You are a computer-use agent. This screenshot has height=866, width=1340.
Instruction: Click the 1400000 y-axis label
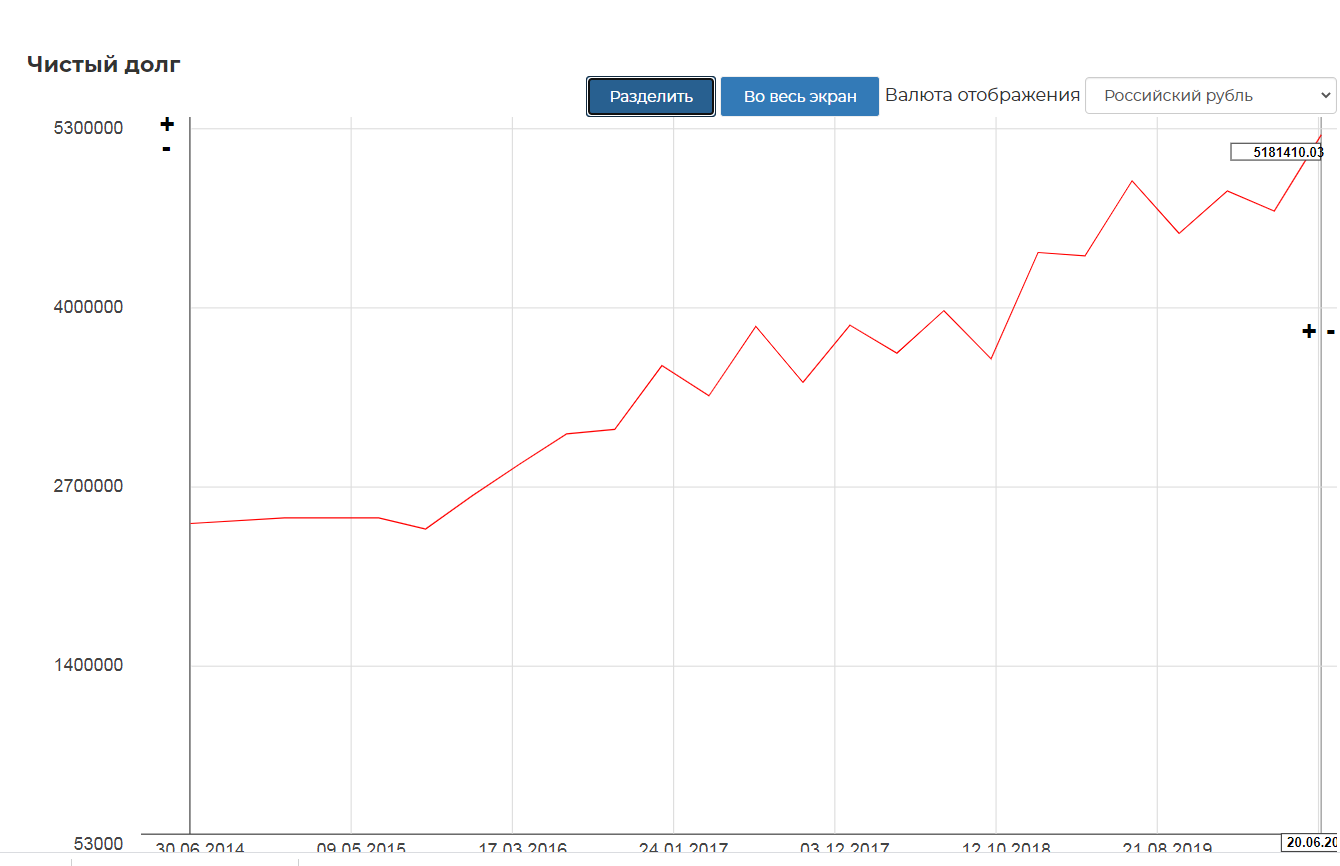(x=89, y=665)
